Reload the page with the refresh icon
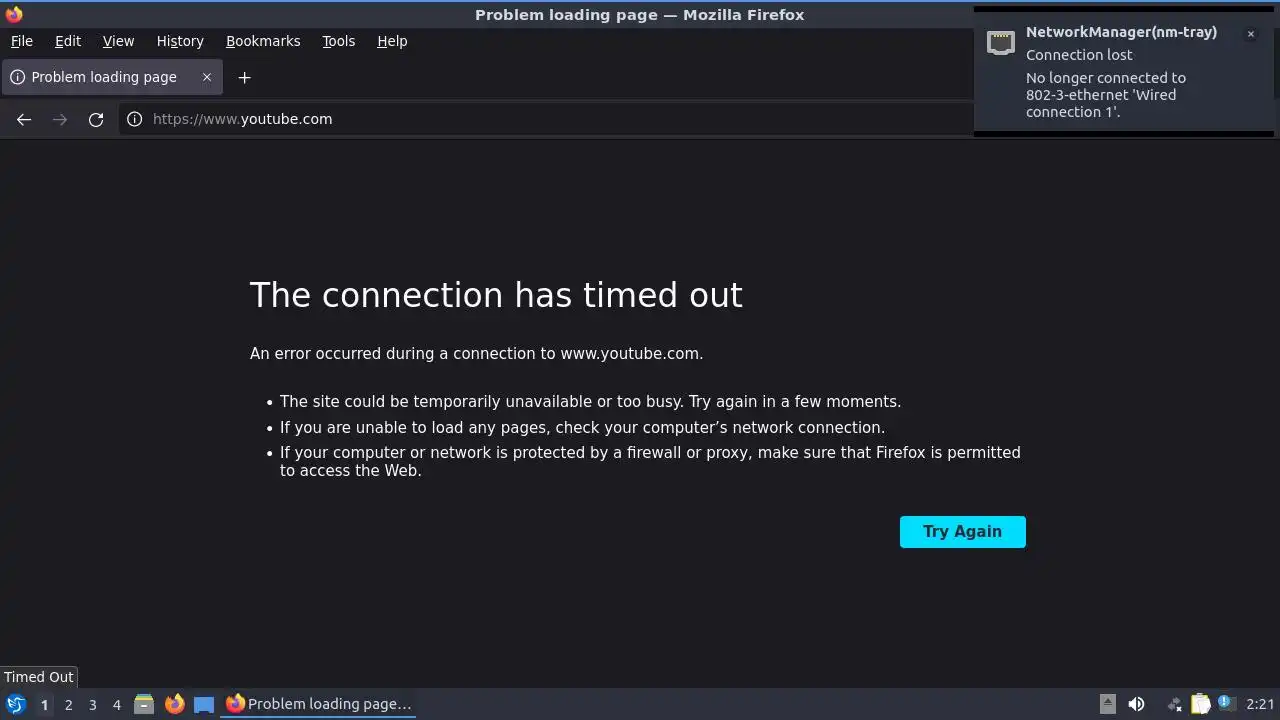Viewport: 1280px width, 720px height. click(96, 119)
